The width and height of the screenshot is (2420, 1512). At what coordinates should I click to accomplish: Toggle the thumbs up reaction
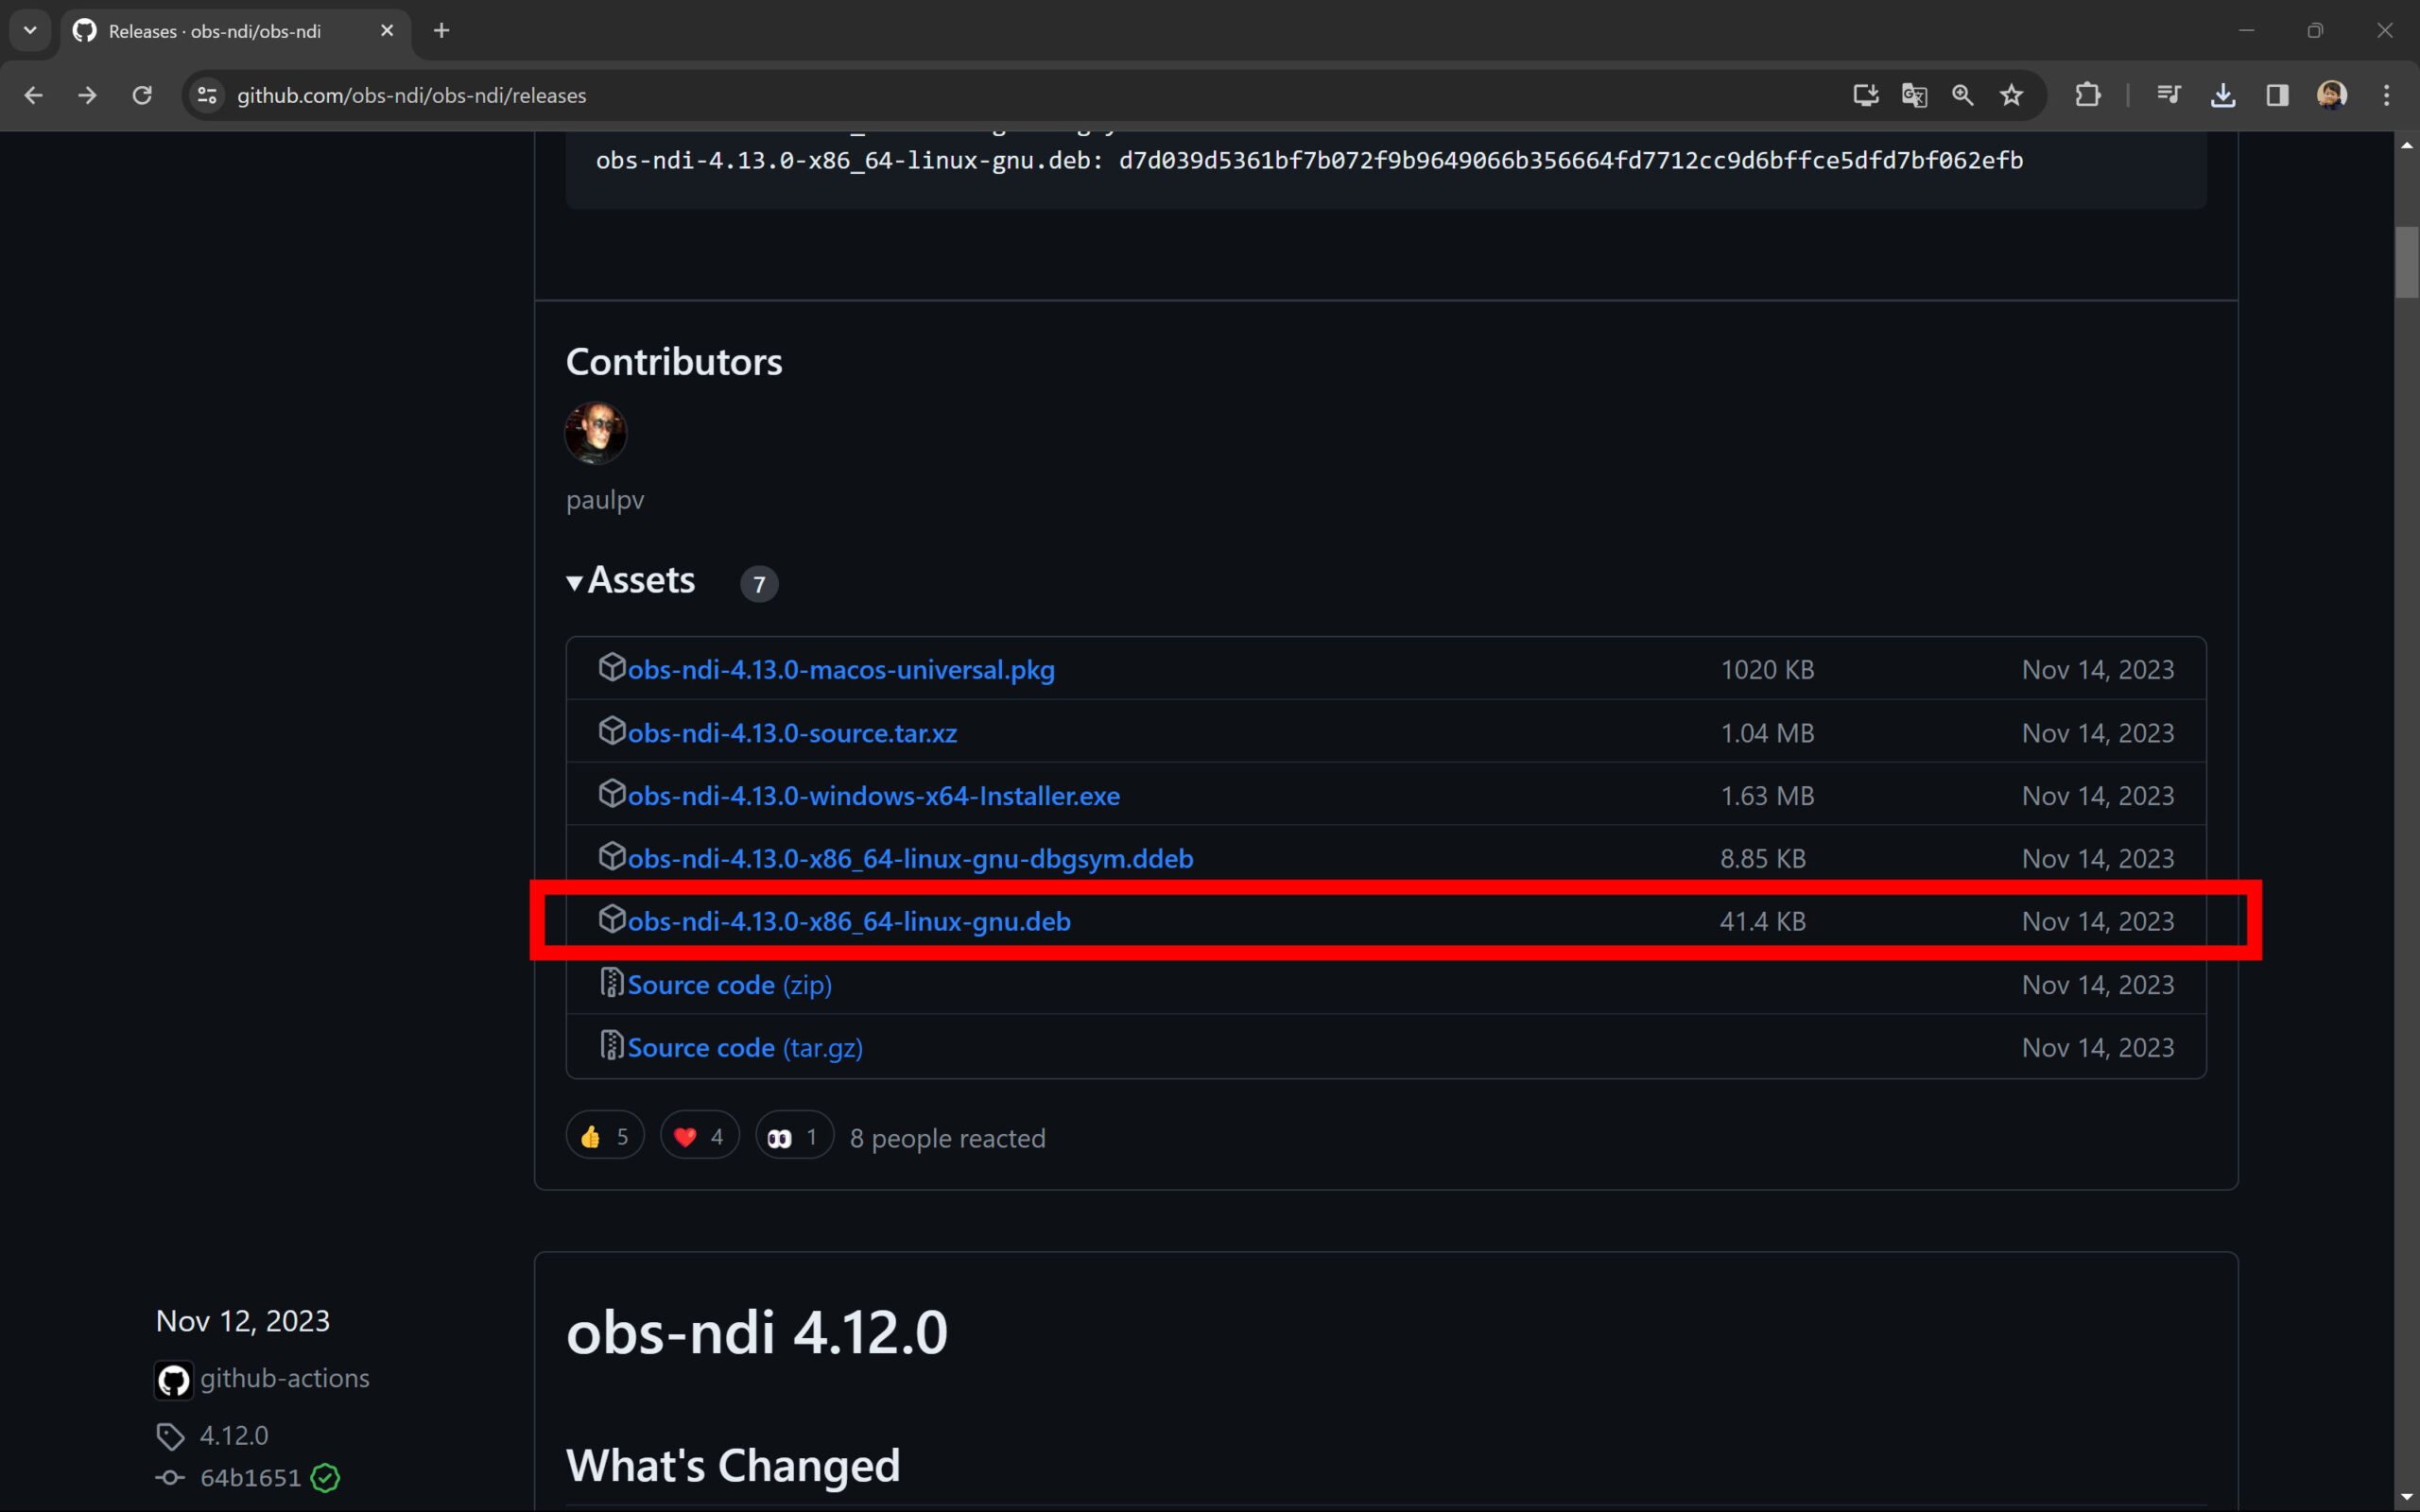click(605, 1137)
